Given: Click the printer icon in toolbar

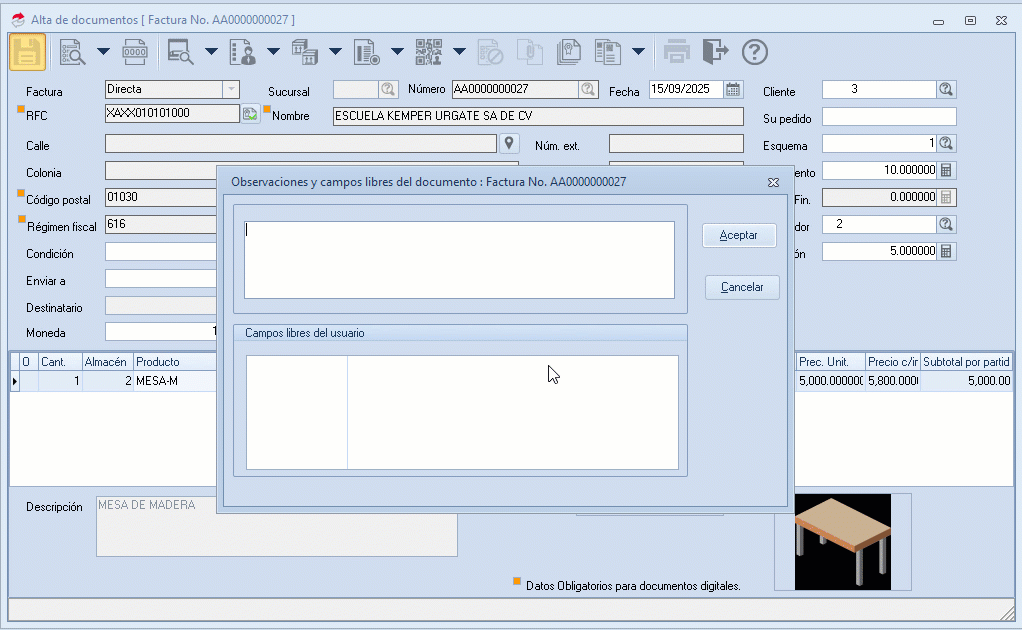Looking at the screenshot, I should click(x=677, y=52).
